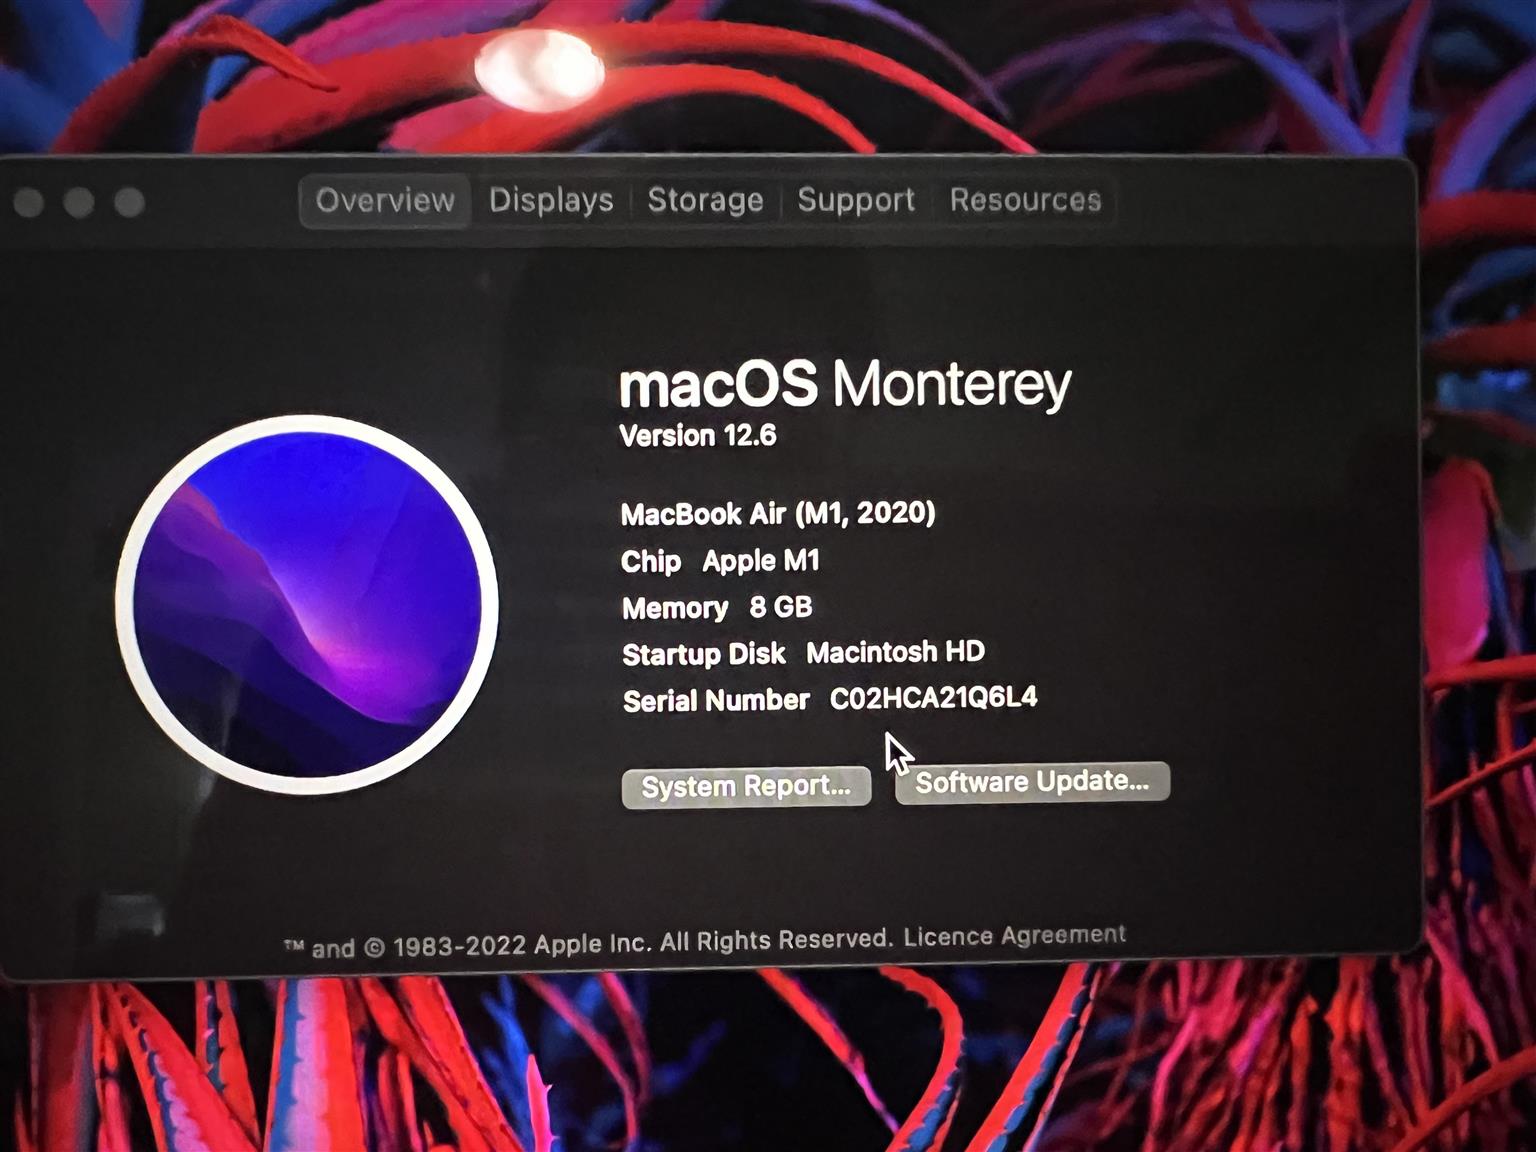The image size is (1536, 1152).
Task: Open the Displays tab
Action: tap(551, 201)
